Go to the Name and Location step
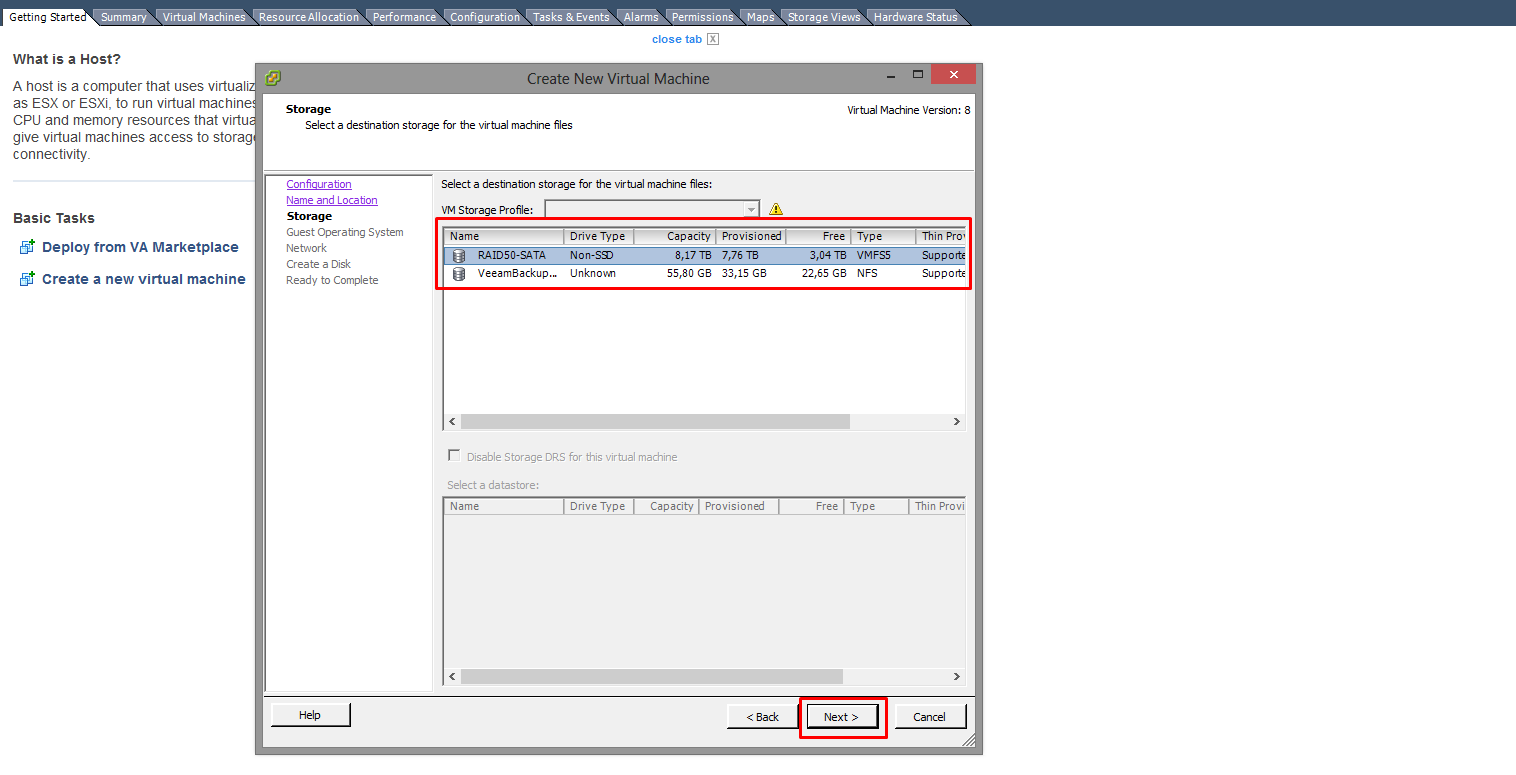The image size is (1516, 775). point(332,200)
